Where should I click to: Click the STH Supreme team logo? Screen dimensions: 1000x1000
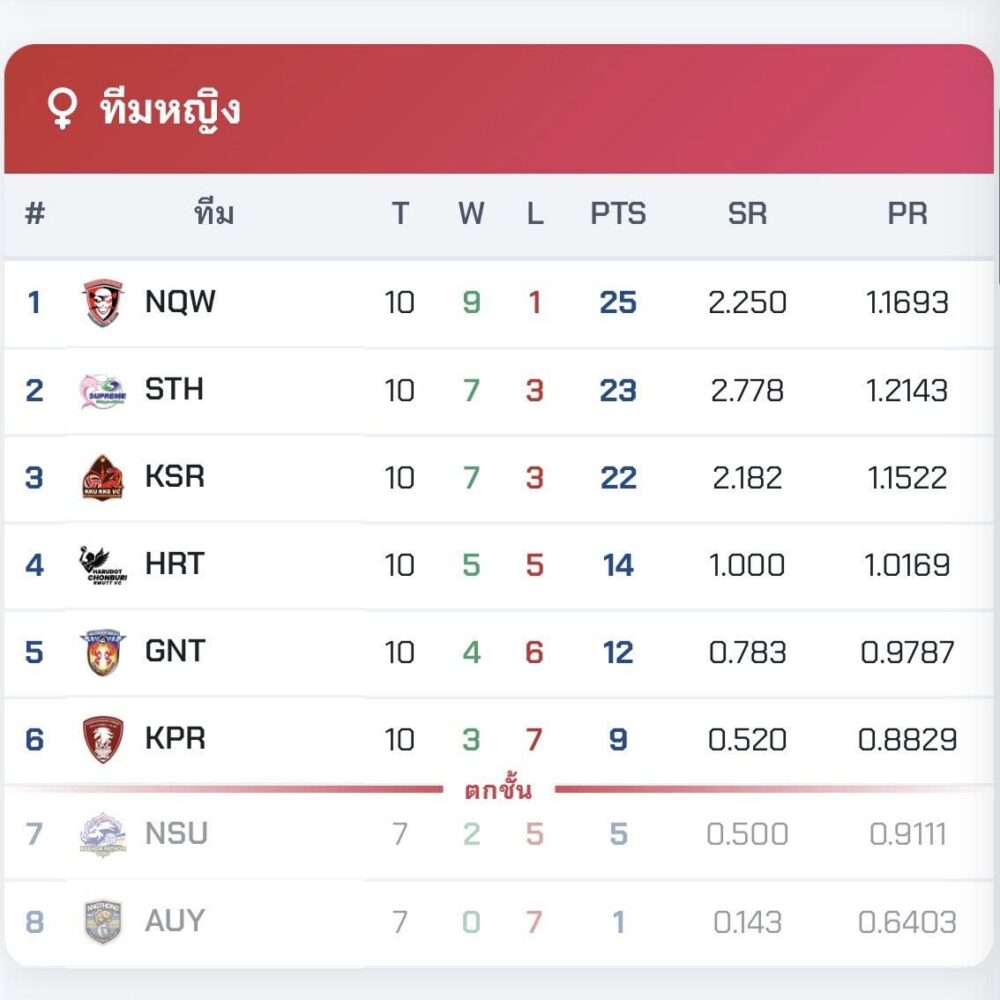(x=103, y=390)
